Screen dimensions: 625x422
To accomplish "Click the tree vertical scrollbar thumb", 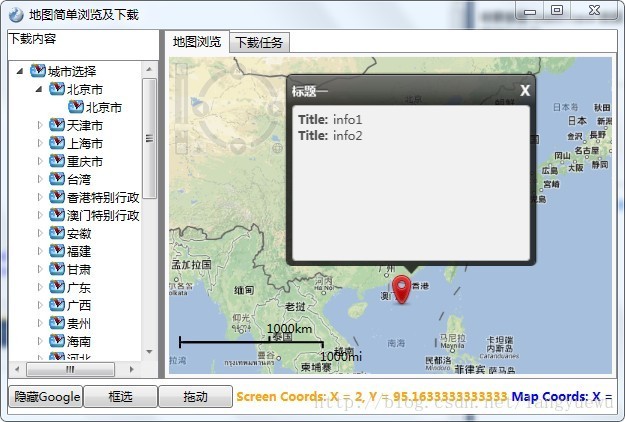I will [149, 138].
